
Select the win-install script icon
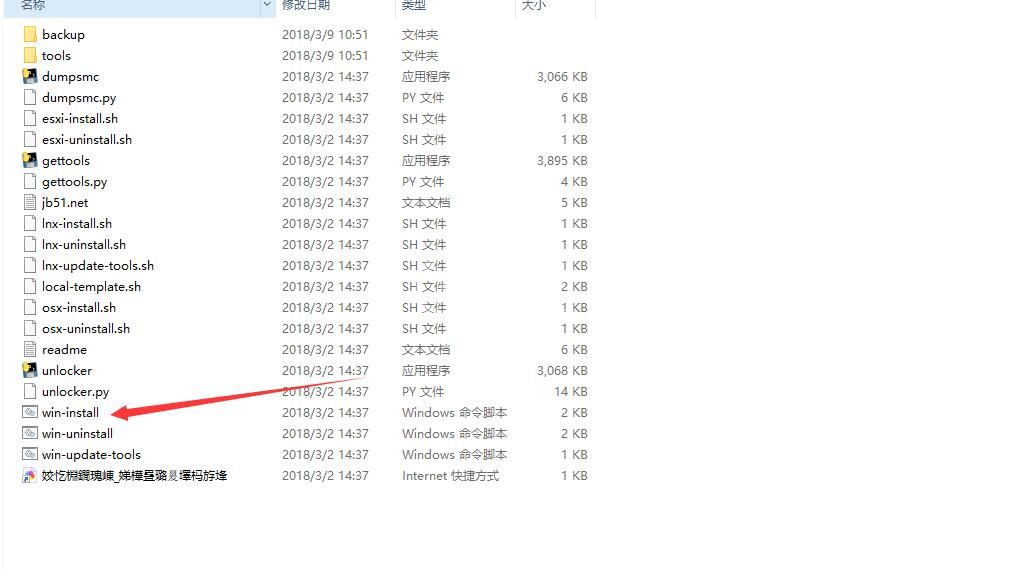tap(29, 412)
